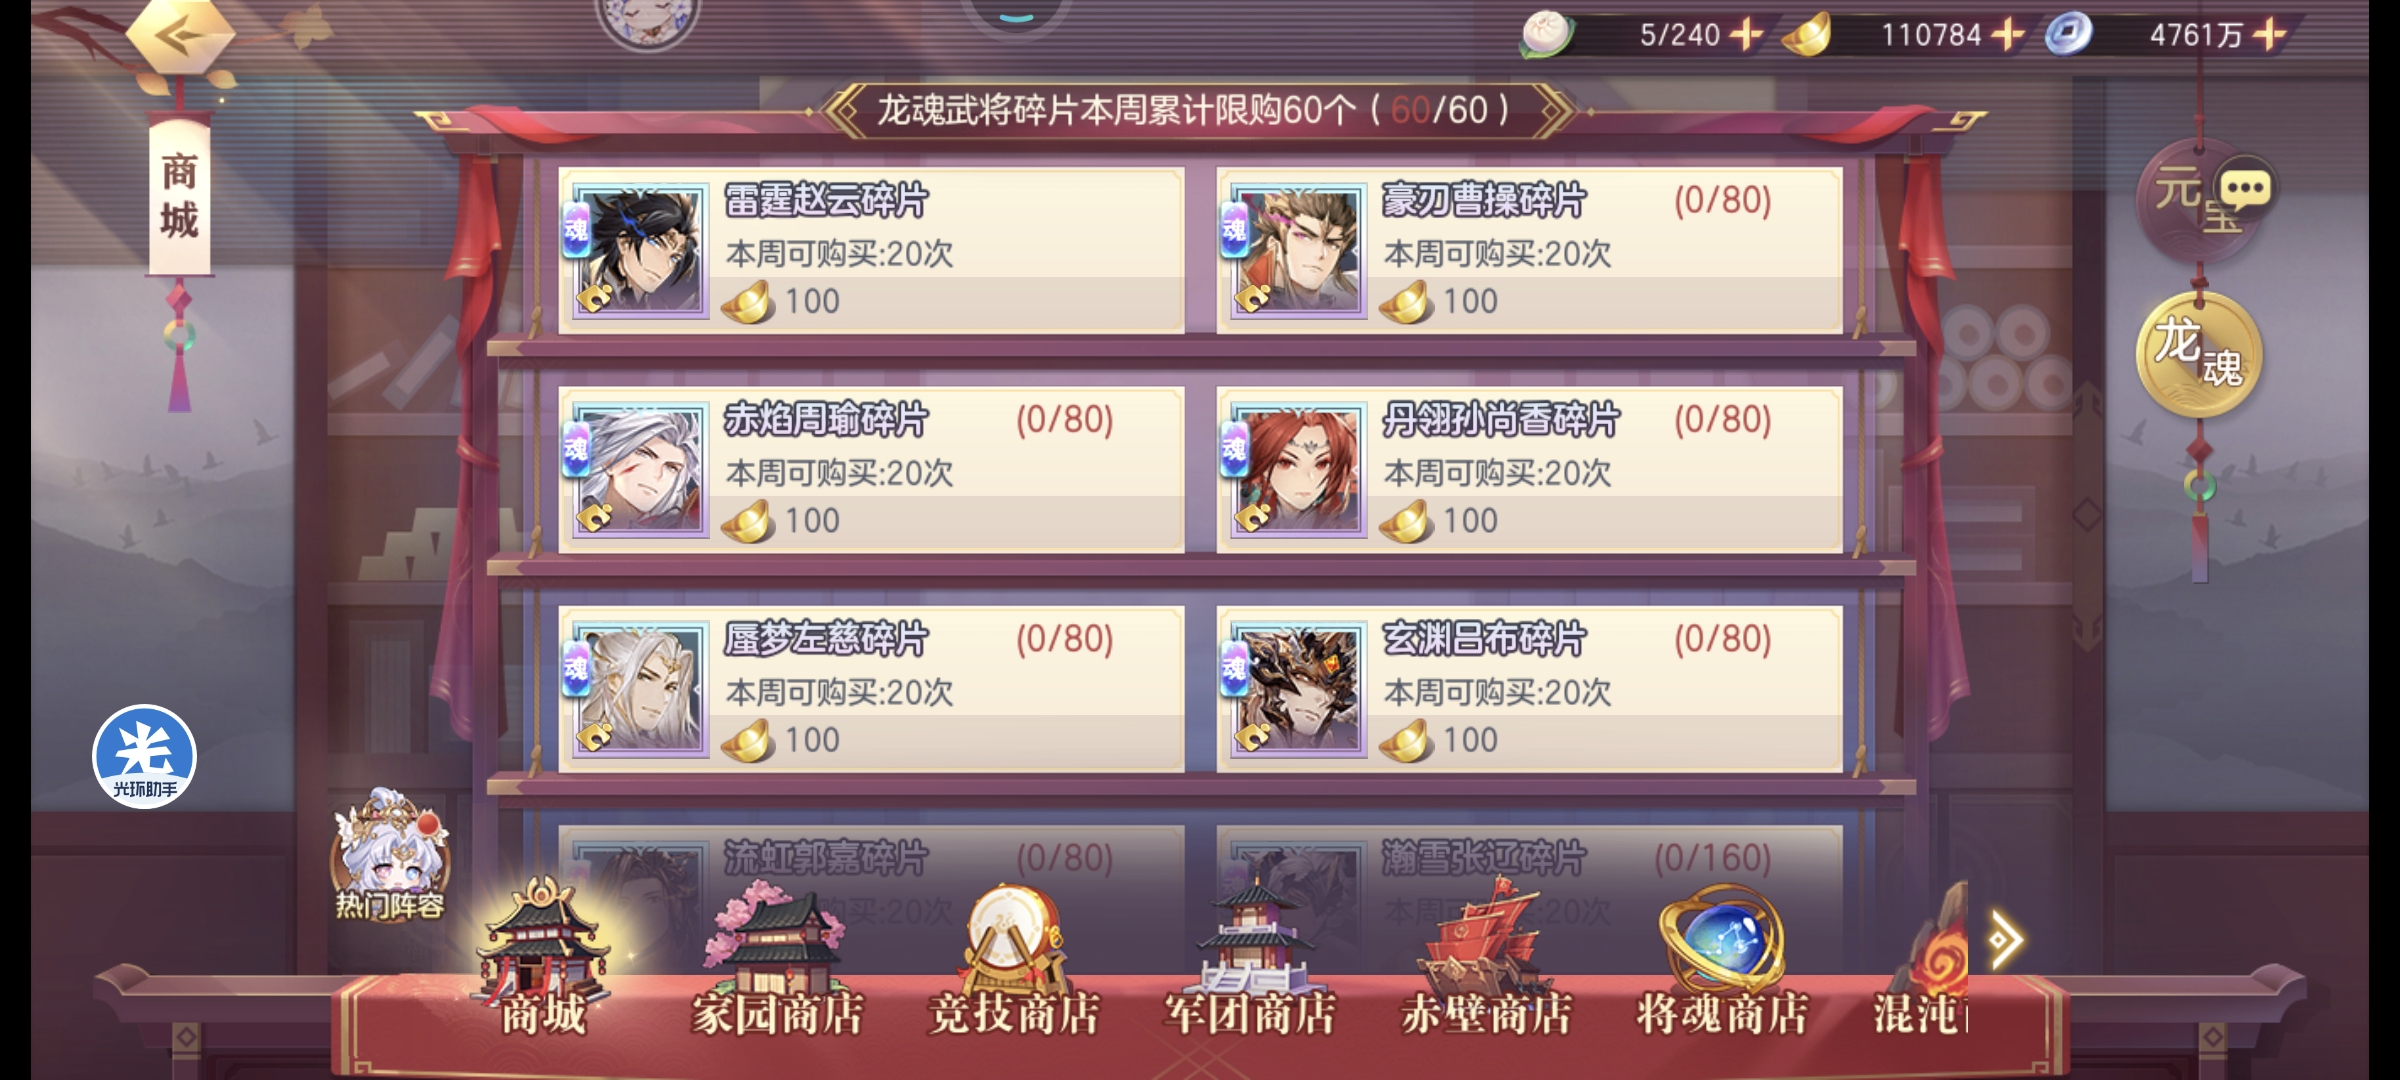Select 赤焰周瑜 portrait thumbnail
This screenshot has height=1080, width=2400.
click(640, 470)
